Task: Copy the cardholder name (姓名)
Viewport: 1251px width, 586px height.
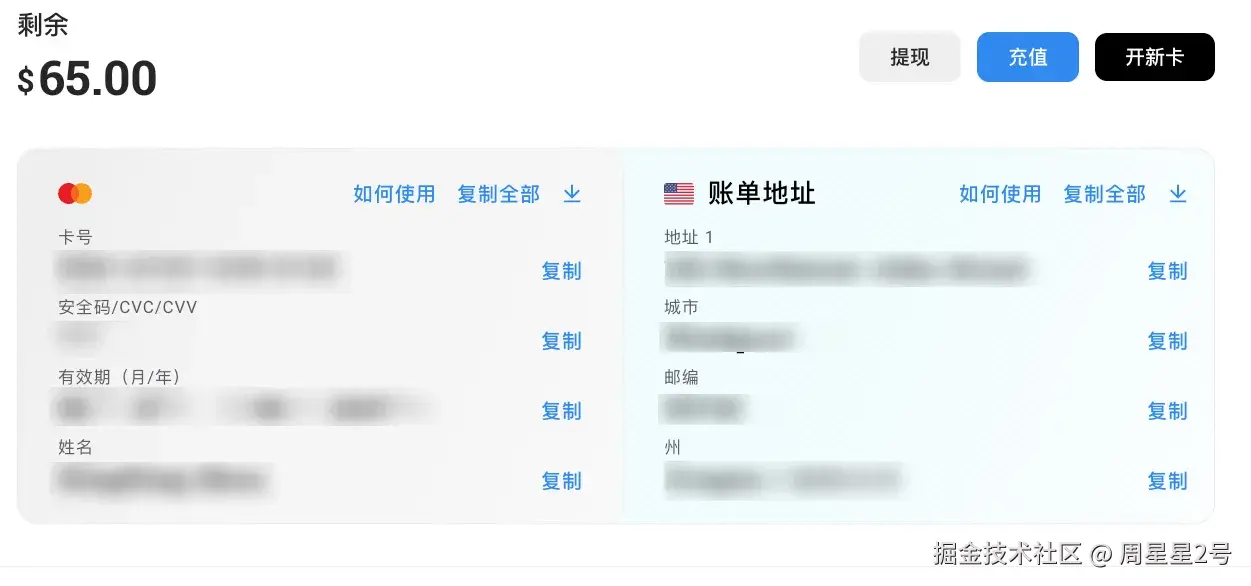Action: 561,481
